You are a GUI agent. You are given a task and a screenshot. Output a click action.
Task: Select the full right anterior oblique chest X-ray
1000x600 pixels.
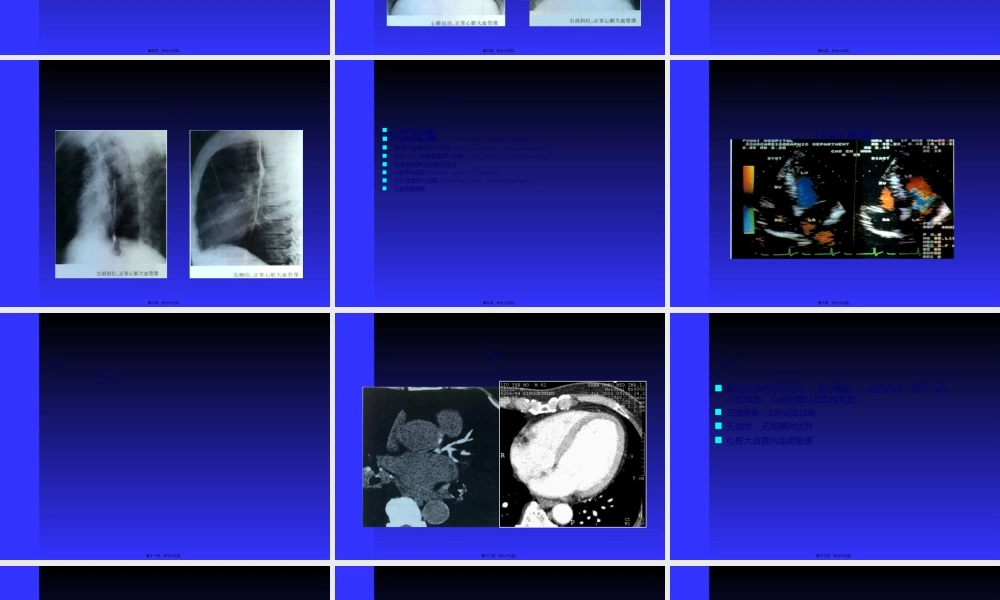(x=111, y=198)
